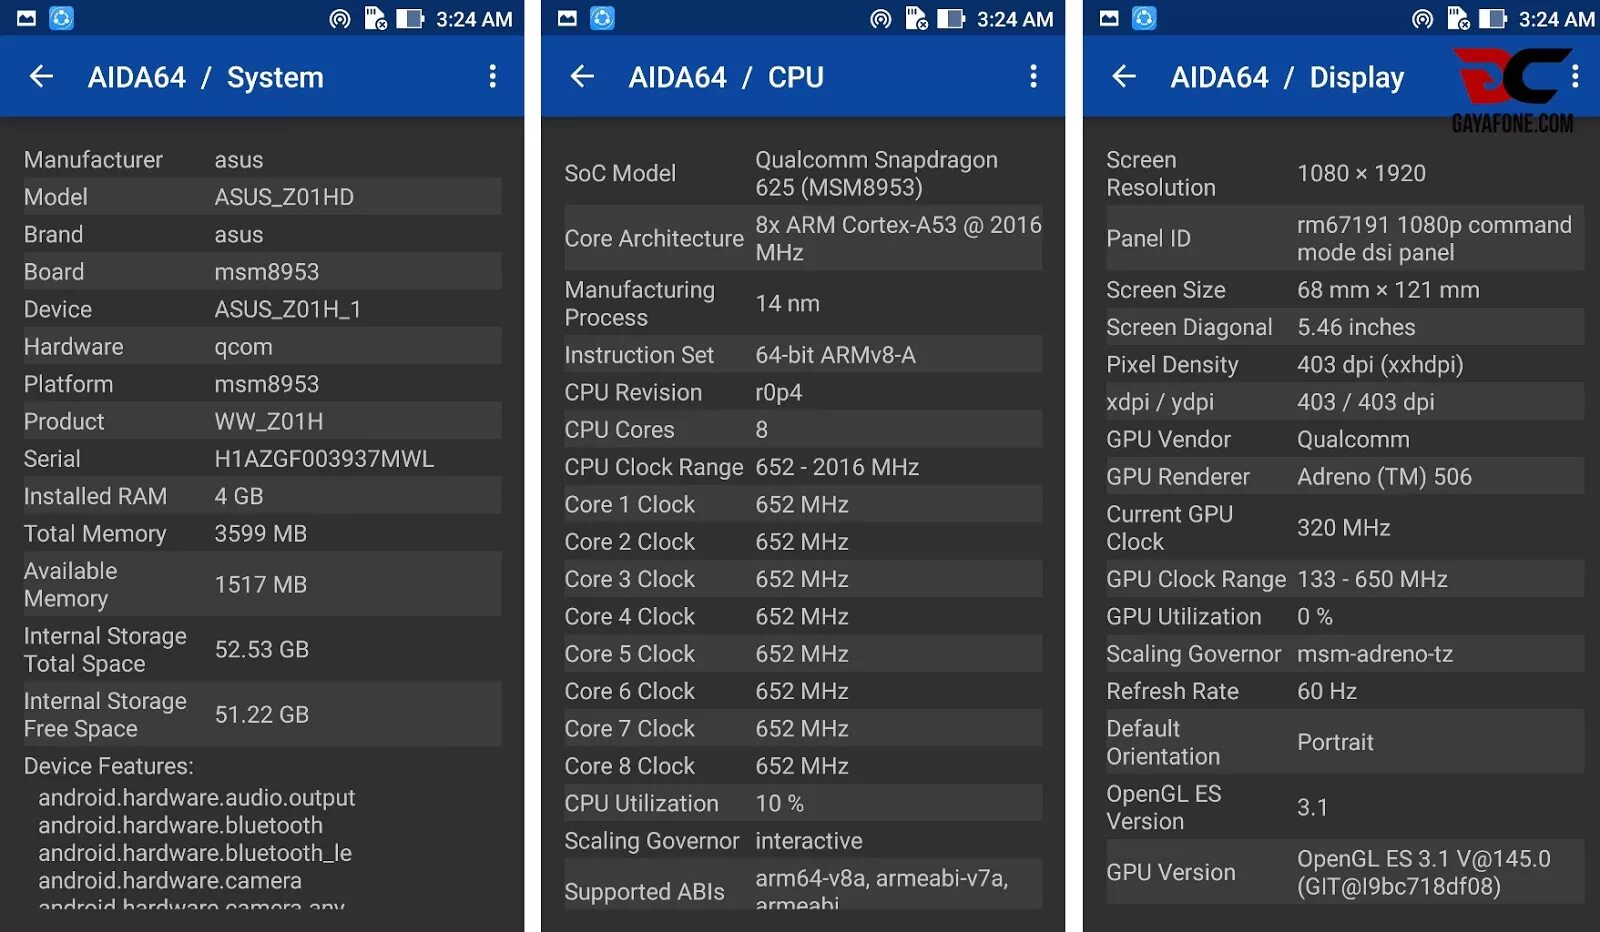Select the Core Architecture value
Screen dimensions: 1600x932
(898, 238)
